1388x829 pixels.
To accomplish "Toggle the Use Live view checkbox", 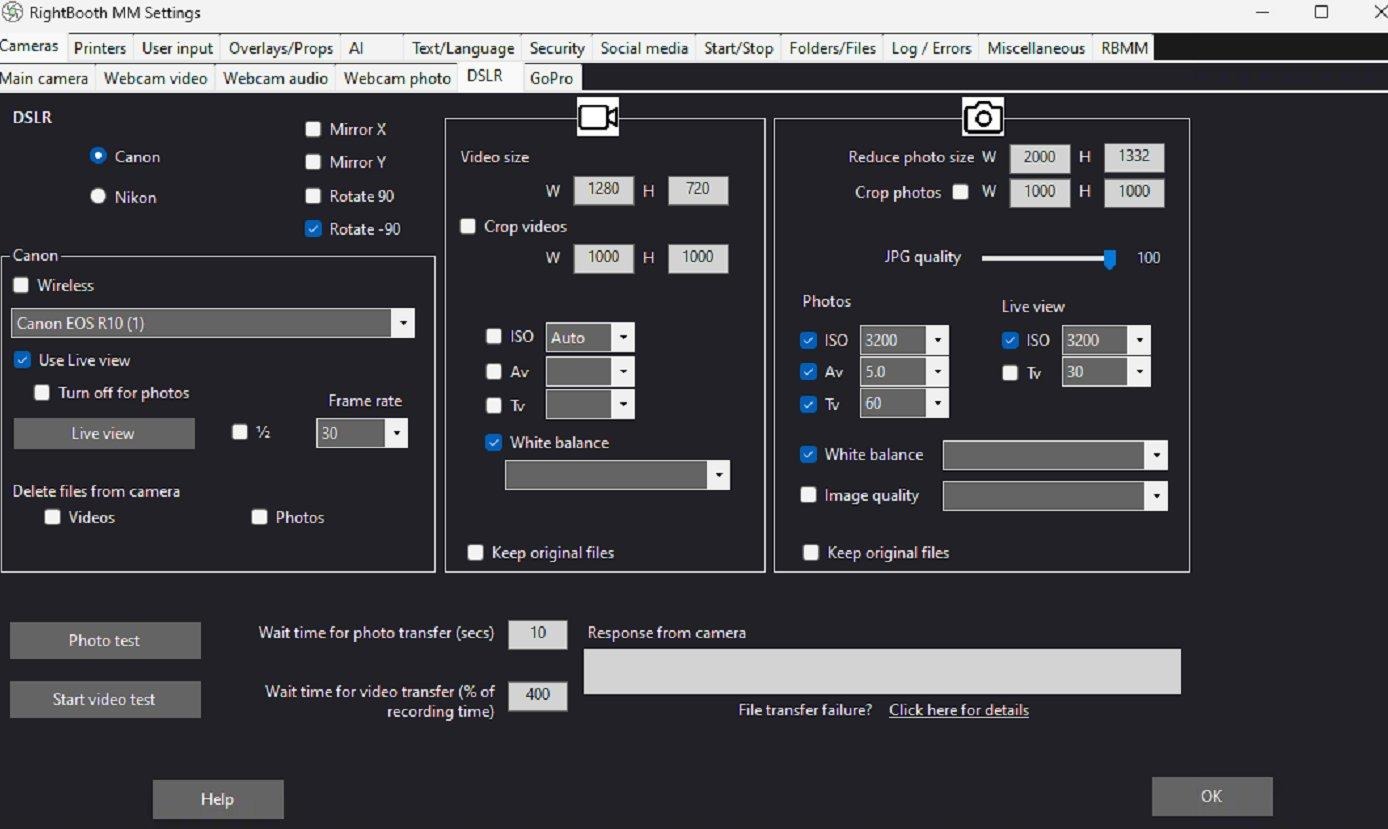I will [22, 360].
